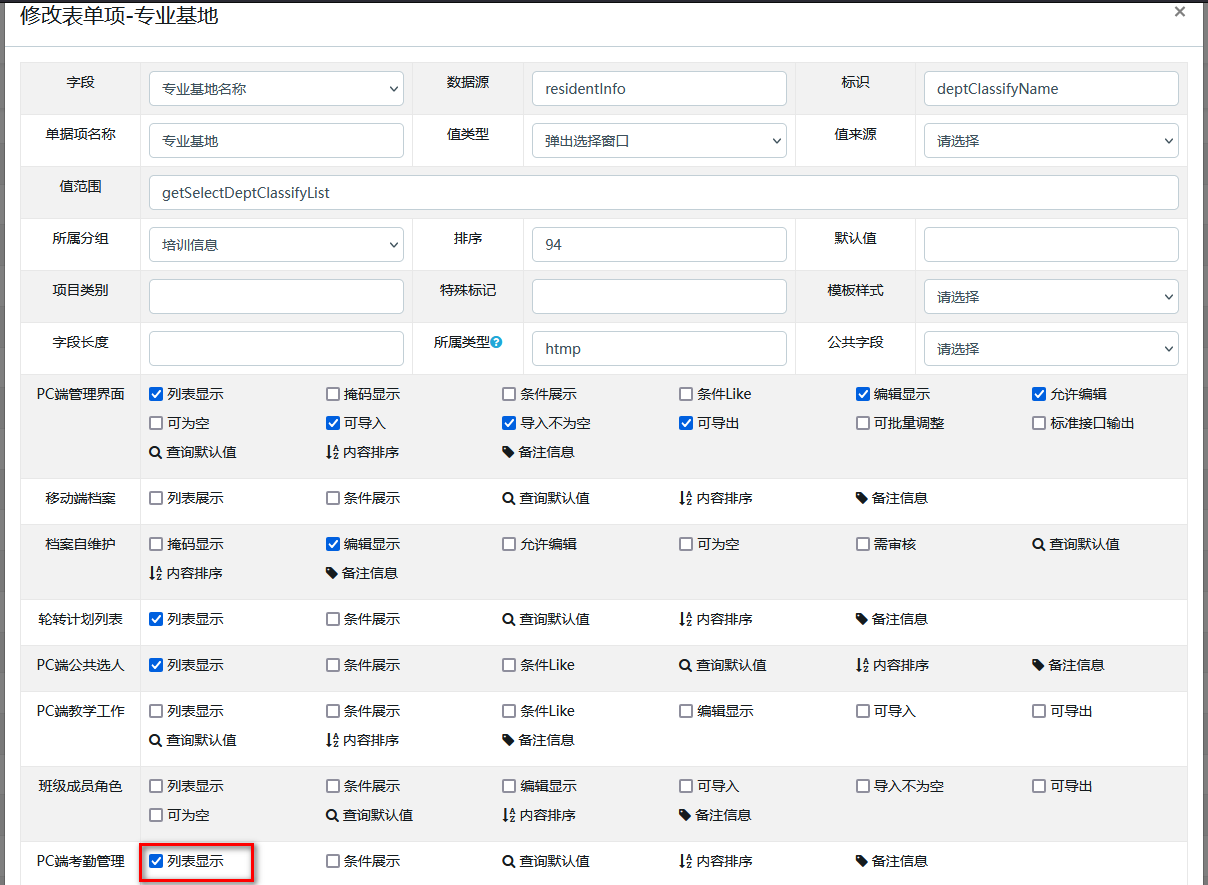Image resolution: width=1208 pixels, height=885 pixels.
Task: Check 需审核 in 档案自维护 row
Action: point(863,544)
